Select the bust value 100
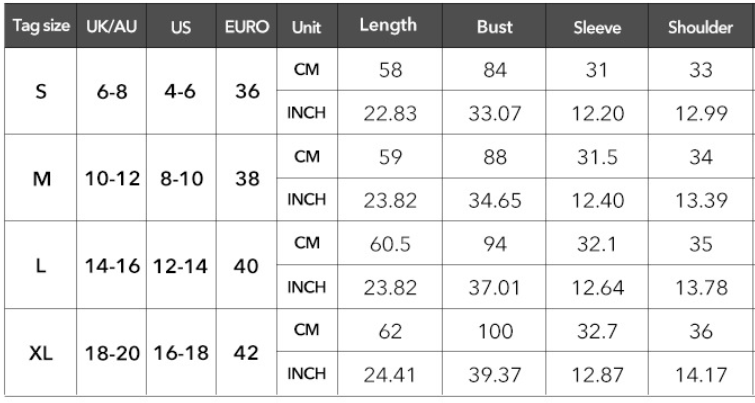This screenshot has height=403, width=755. [x=495, y=331]
